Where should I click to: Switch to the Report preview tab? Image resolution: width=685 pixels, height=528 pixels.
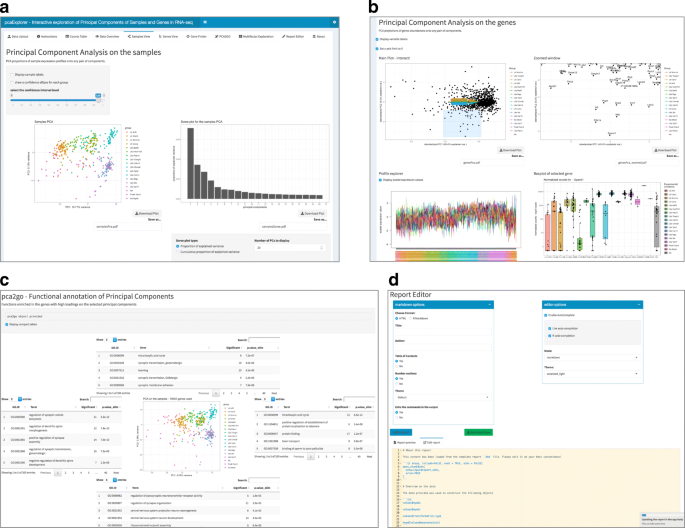pyautogui.click(x=405, y=442)
